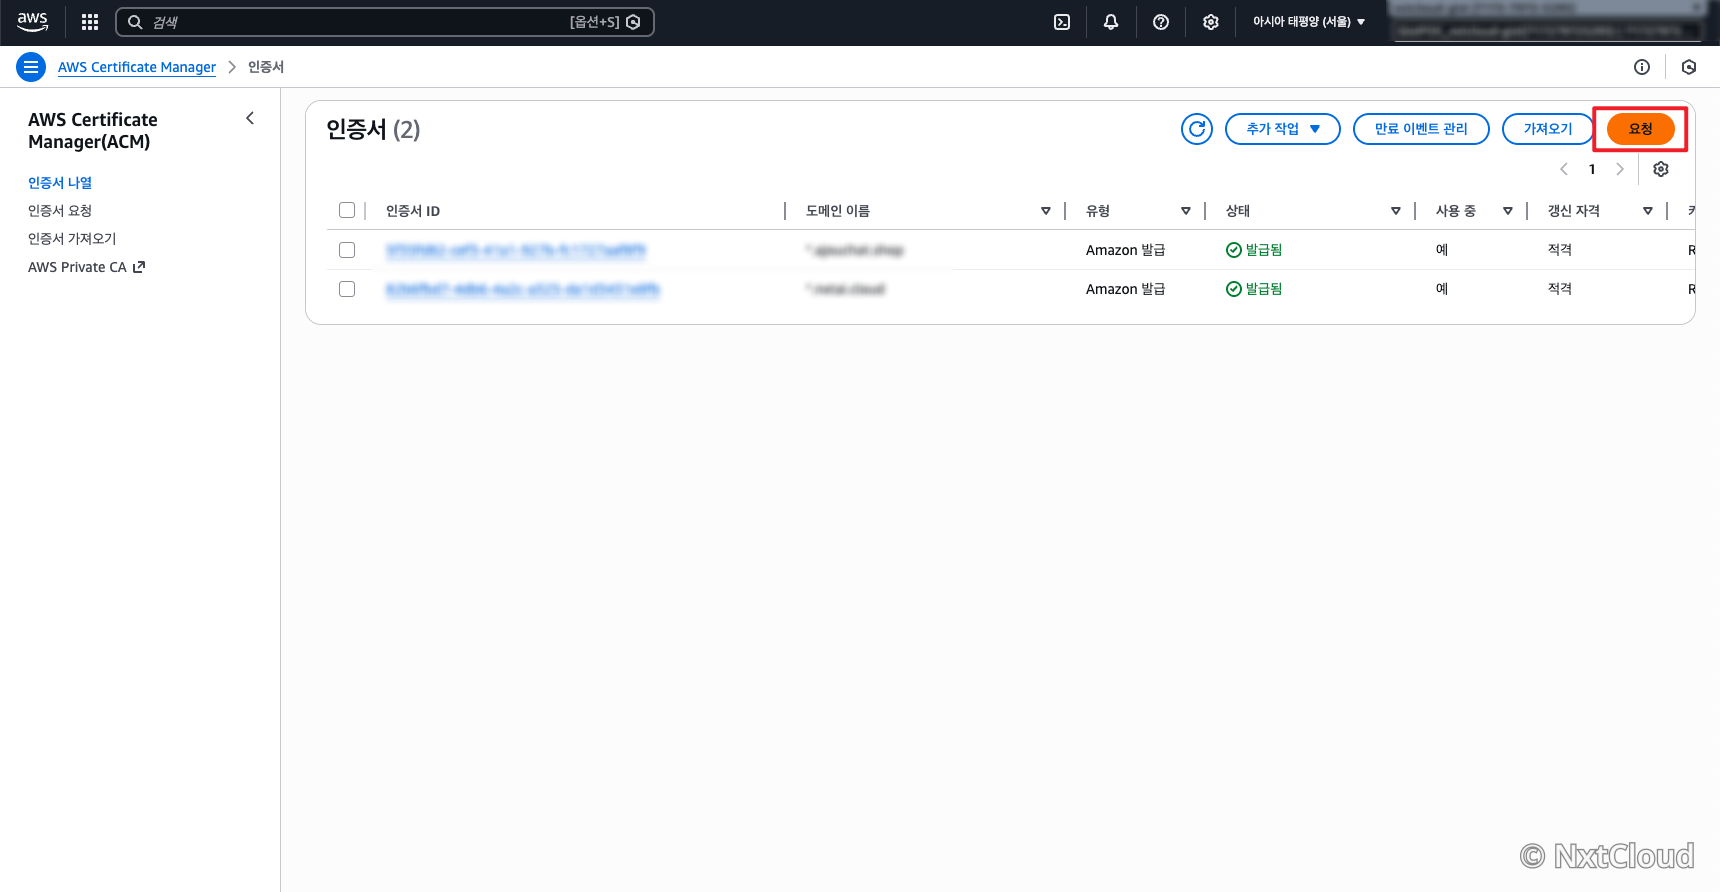1720x892 pixels.
Task: Click the 인증서 (2) heading
Action: 373,130
